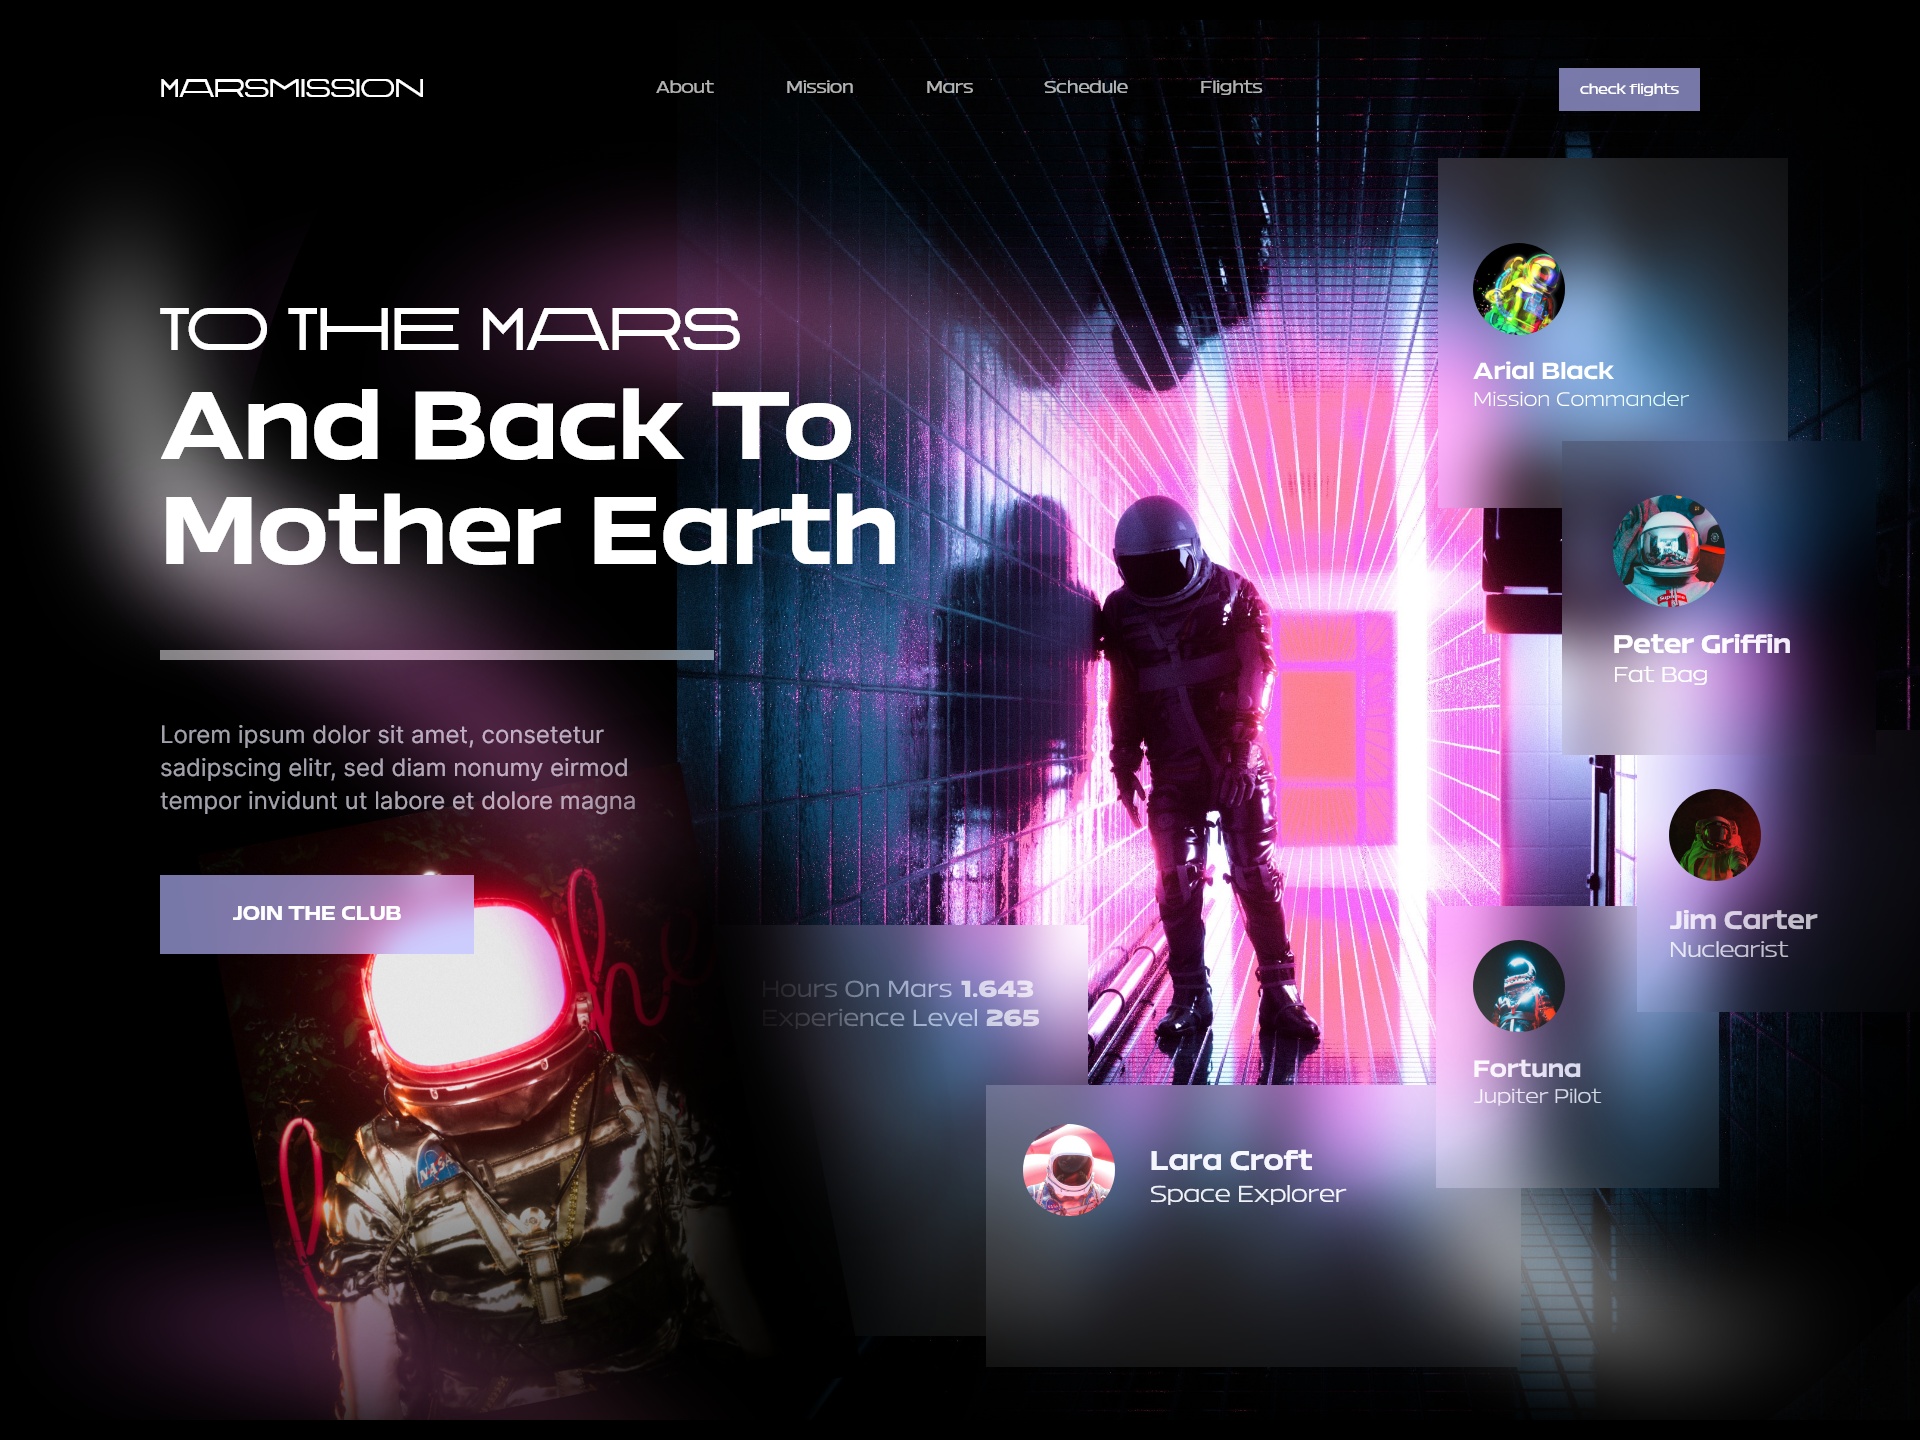Click the JOIN THE CLUB button
Image resolution: width=1920 pixels, height=1440 pixels.
tap(316, 914)
